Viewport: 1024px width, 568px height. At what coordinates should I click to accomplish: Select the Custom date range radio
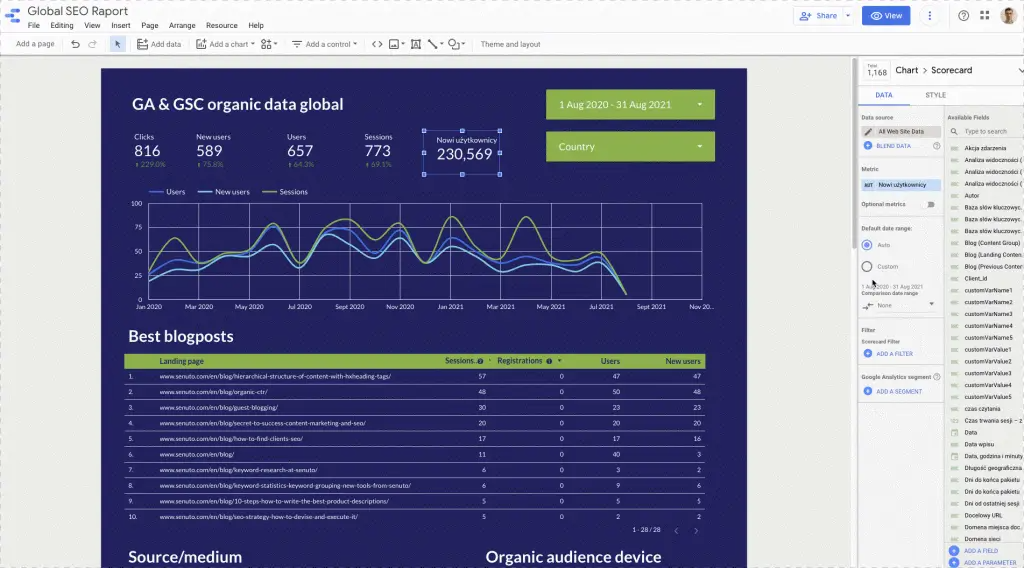click(x=867, y=266)
